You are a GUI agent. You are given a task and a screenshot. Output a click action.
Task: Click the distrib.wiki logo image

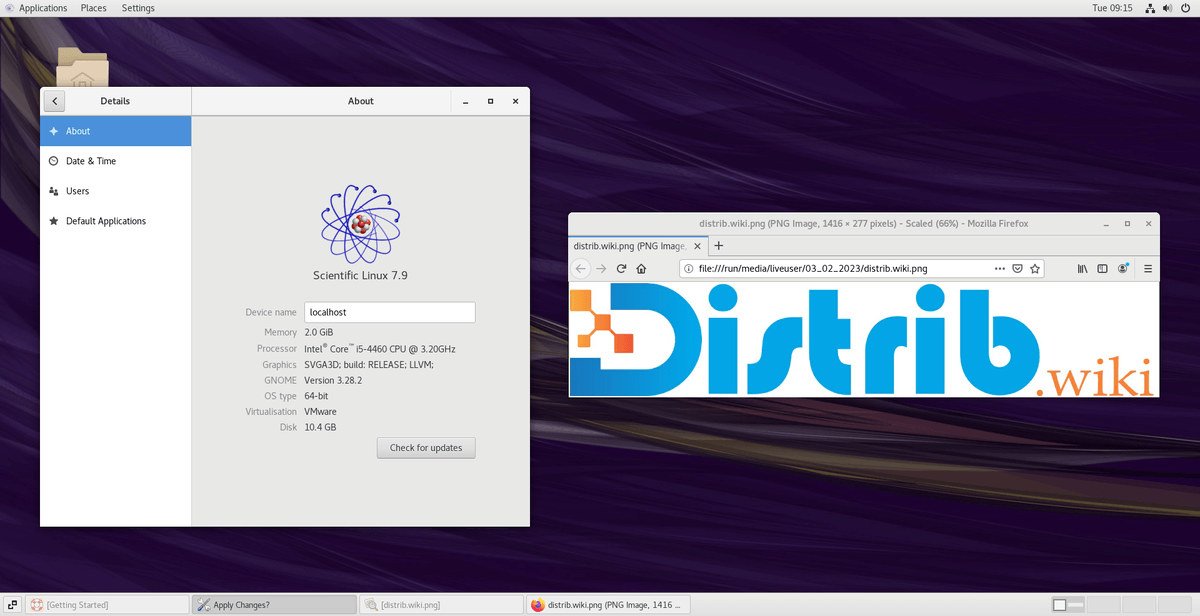point(863,340)
